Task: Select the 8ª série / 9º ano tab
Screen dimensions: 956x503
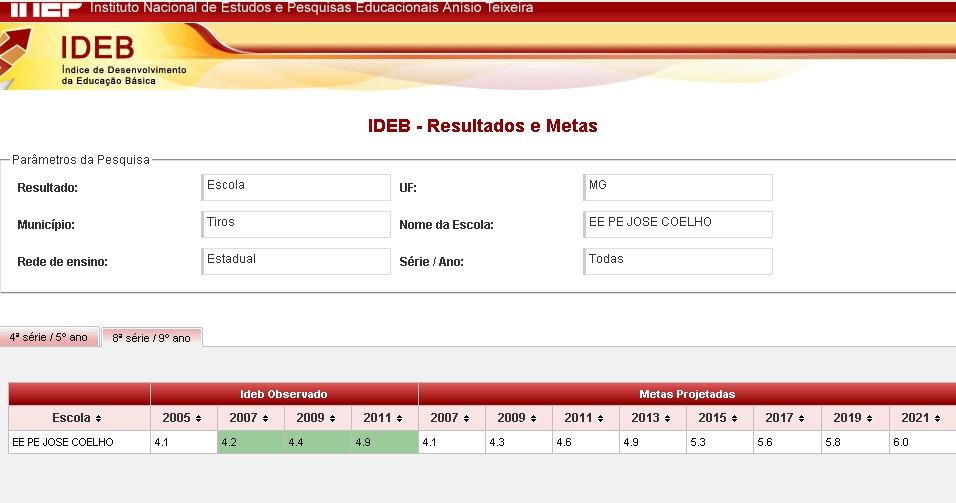Action: pos(151,338)
